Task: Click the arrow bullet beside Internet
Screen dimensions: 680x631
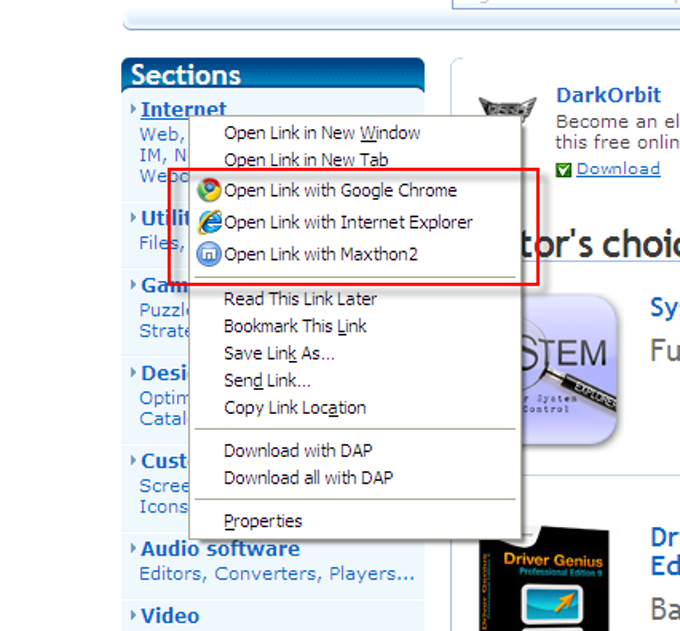Action: point(133,109)
